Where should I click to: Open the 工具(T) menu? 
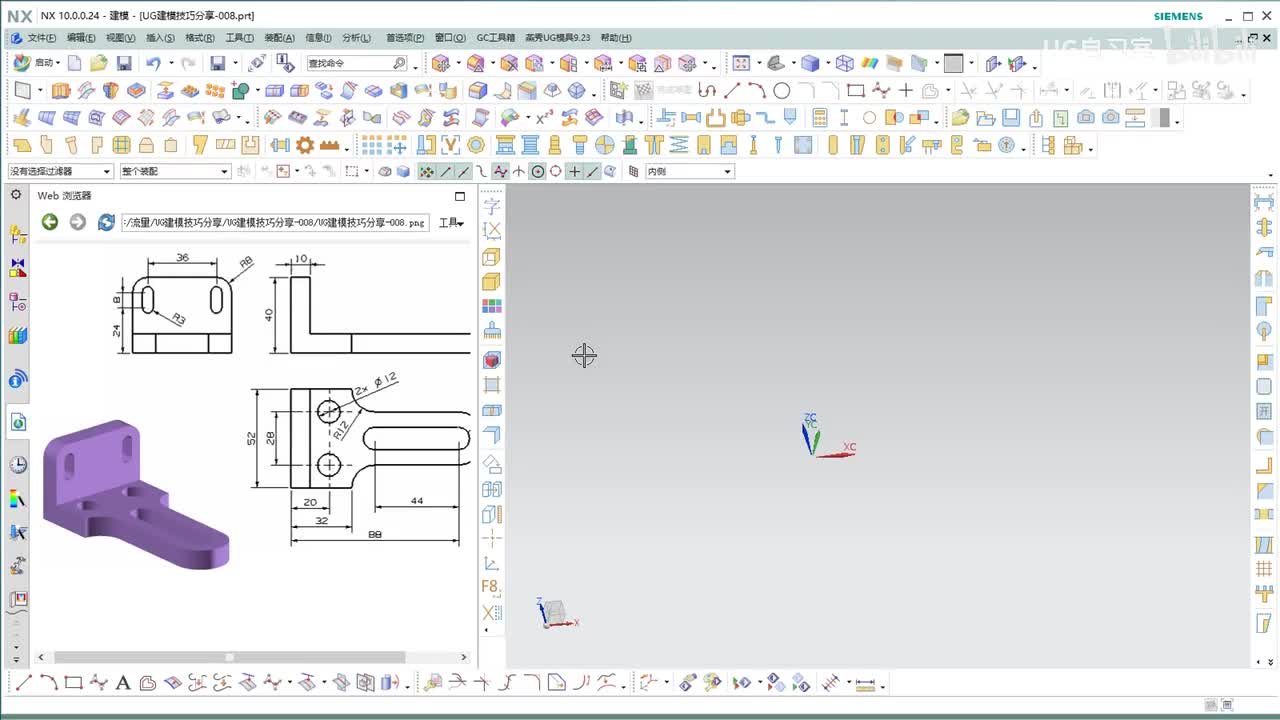[x=240, y=38]
